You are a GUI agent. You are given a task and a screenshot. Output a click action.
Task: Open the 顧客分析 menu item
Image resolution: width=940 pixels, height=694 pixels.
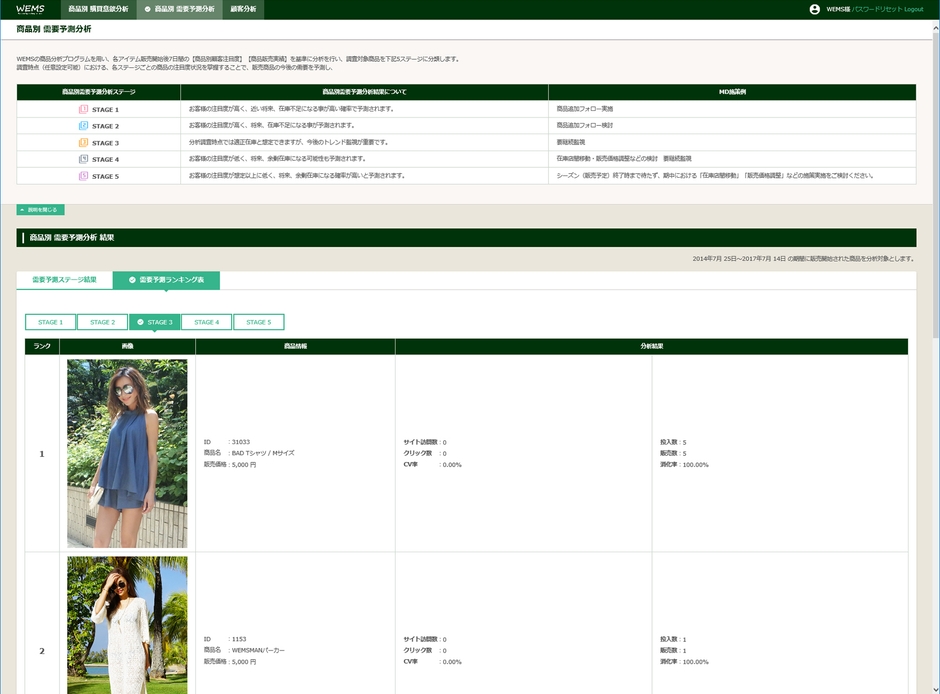coord(243,9)
